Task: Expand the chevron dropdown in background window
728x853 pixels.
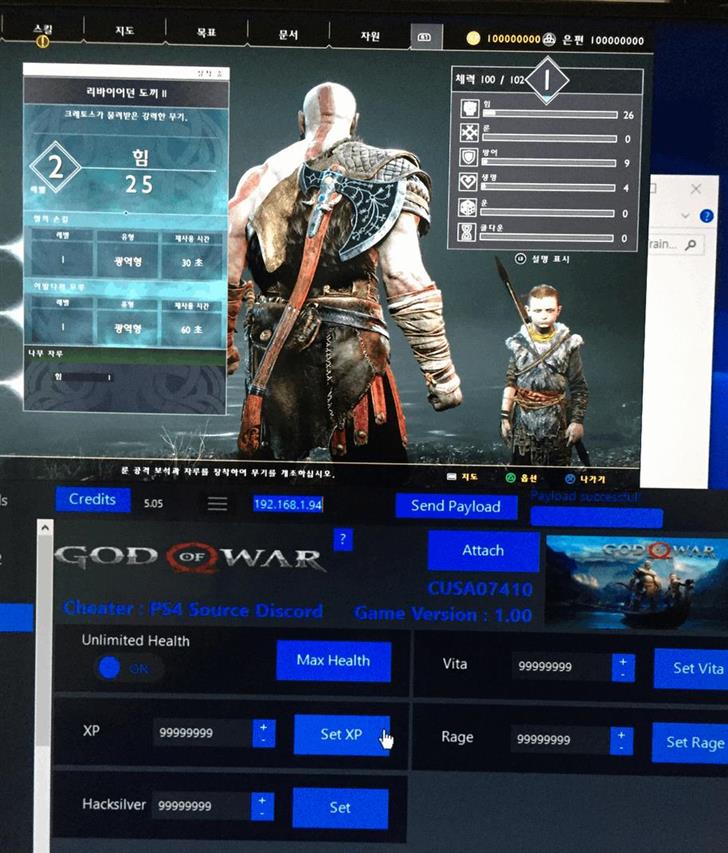Action: (x=684, y=216)
